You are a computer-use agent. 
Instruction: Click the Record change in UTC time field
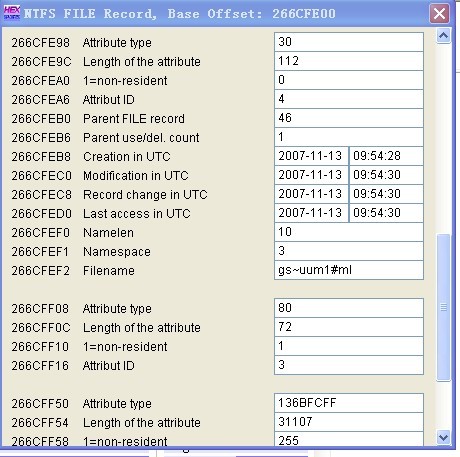(386, 194)
